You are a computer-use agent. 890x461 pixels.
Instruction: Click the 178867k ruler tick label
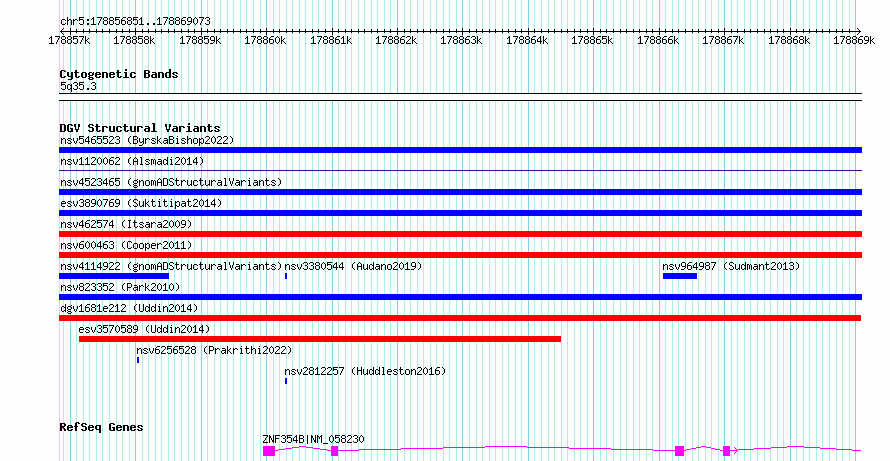[x=724, y=41]
